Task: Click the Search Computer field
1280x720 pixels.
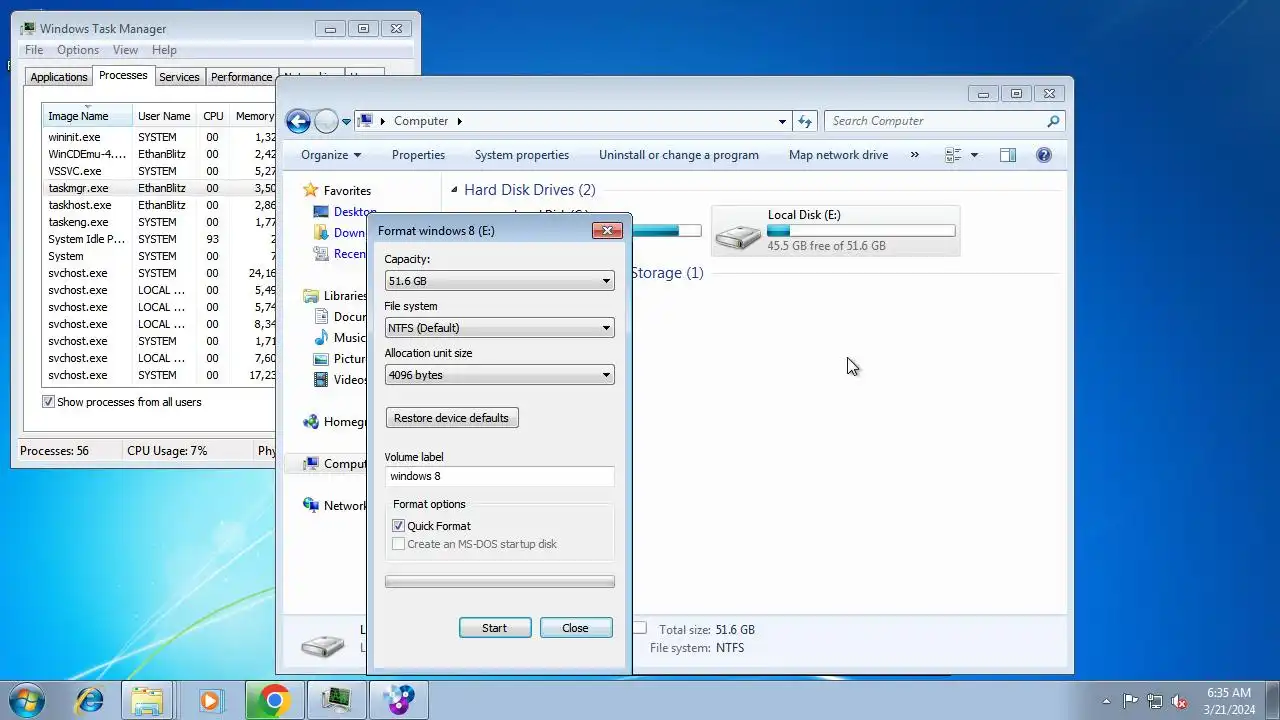Action: pyautogui.click(x=935, y=121)
